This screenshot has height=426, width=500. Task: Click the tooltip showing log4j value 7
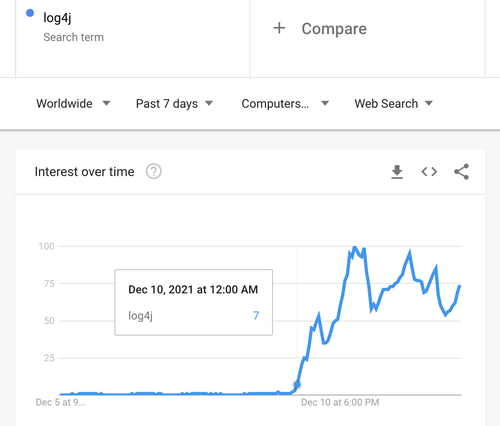pos(194,302)
